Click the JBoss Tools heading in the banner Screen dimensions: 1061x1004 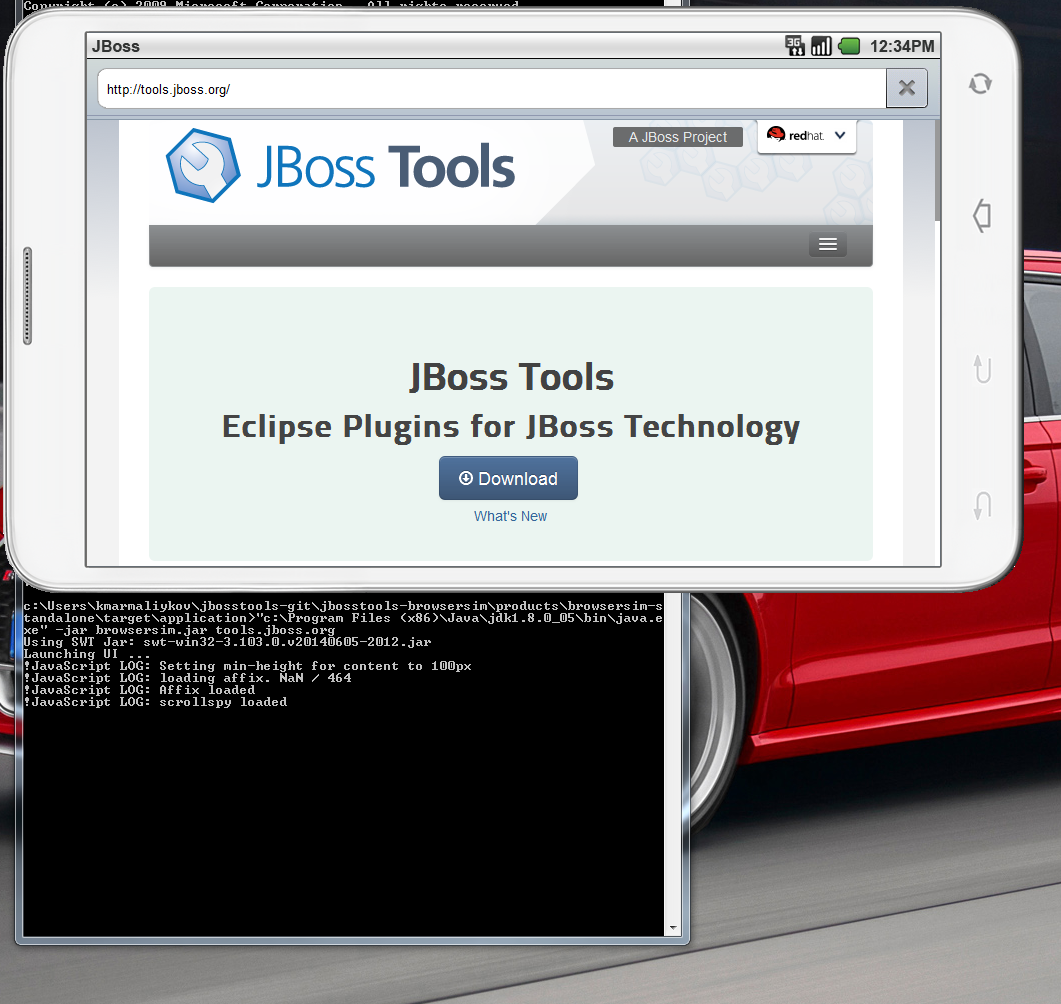(511, 377)
